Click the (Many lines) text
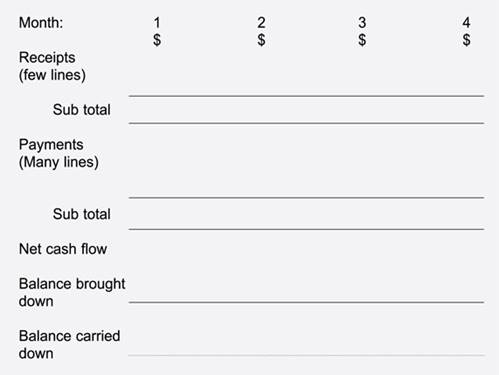499x375 pixels. (59, 162)
